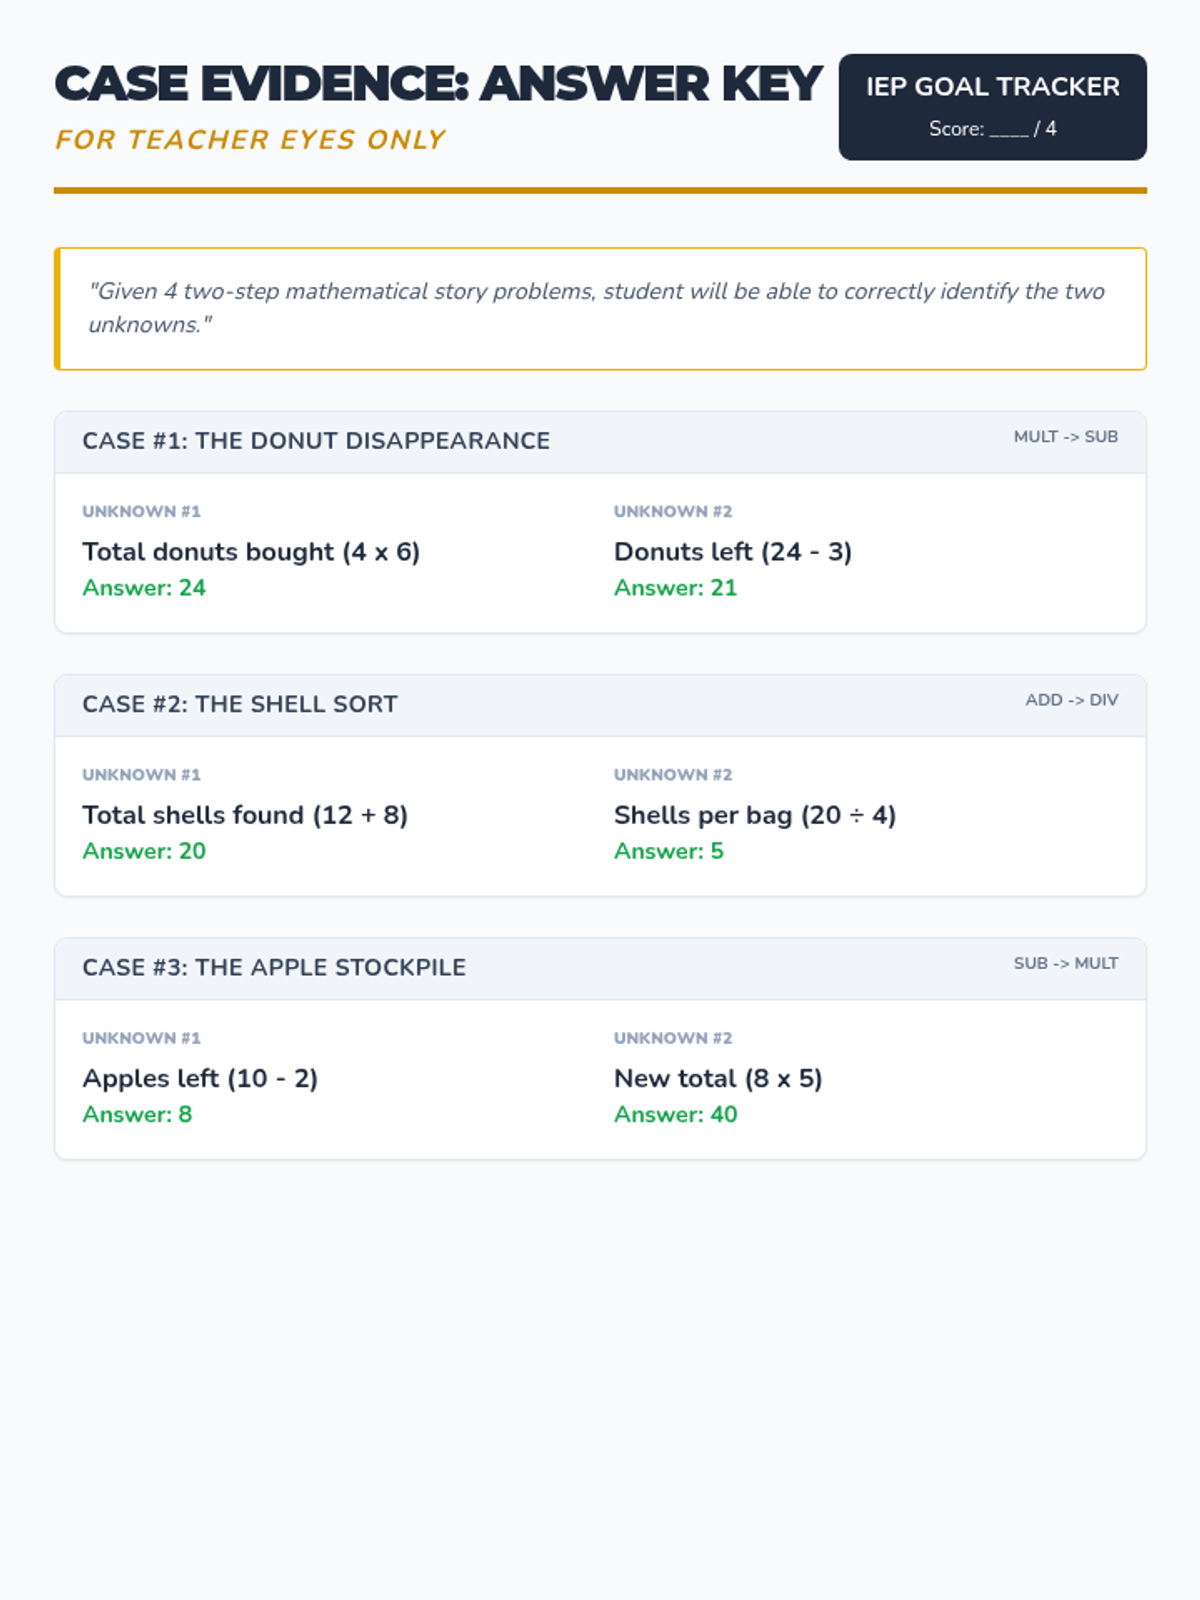Click the quoted IEP goal statement
The height and width of the screenshot is (1600, 1200).
(596, 308)
